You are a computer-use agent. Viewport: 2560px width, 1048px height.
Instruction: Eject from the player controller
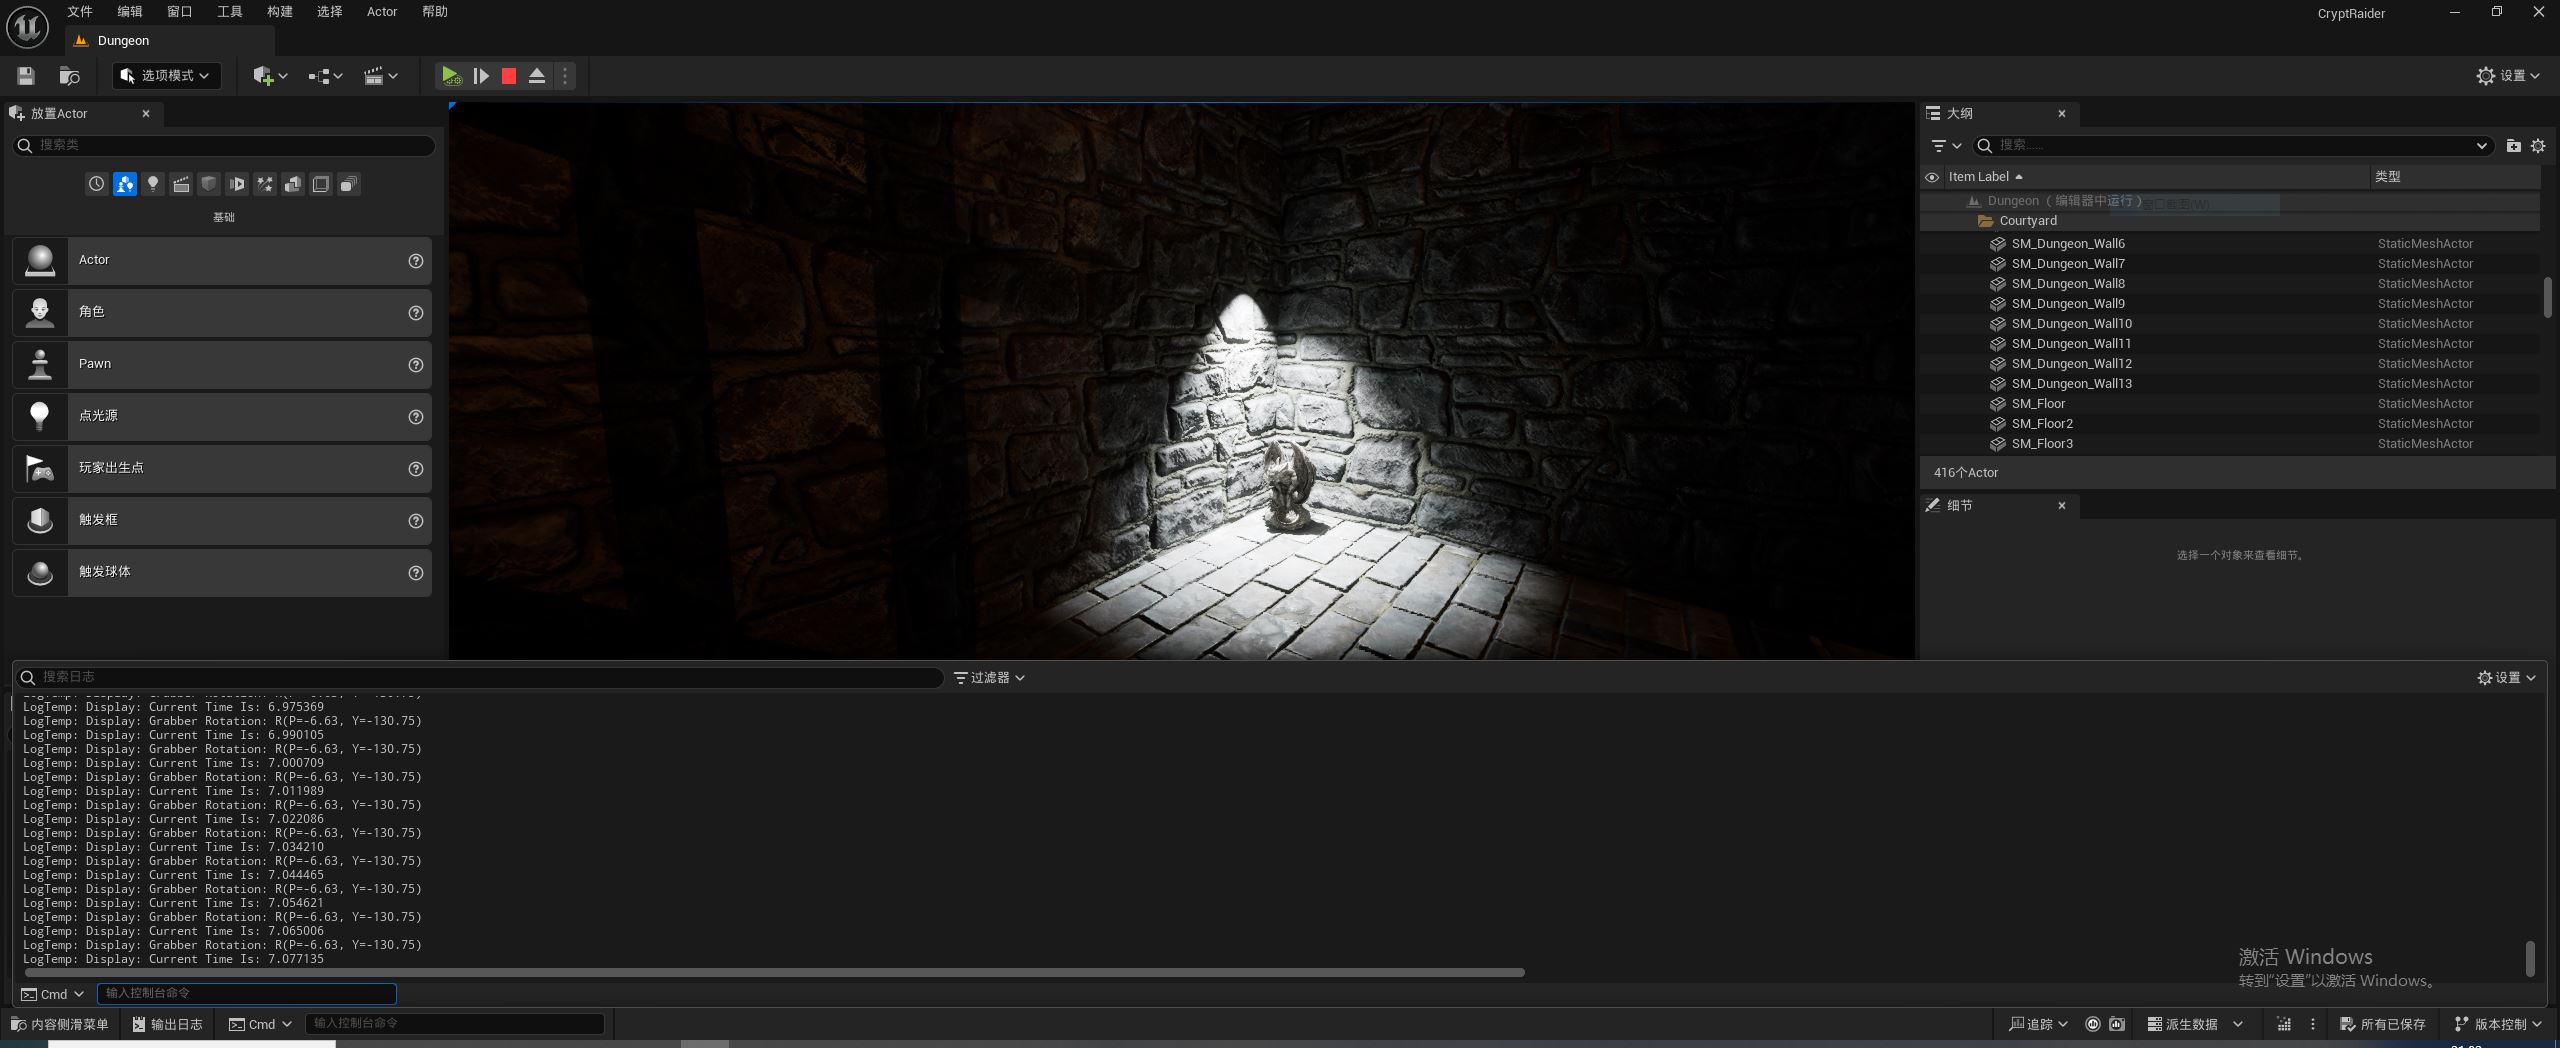point(537,76)
